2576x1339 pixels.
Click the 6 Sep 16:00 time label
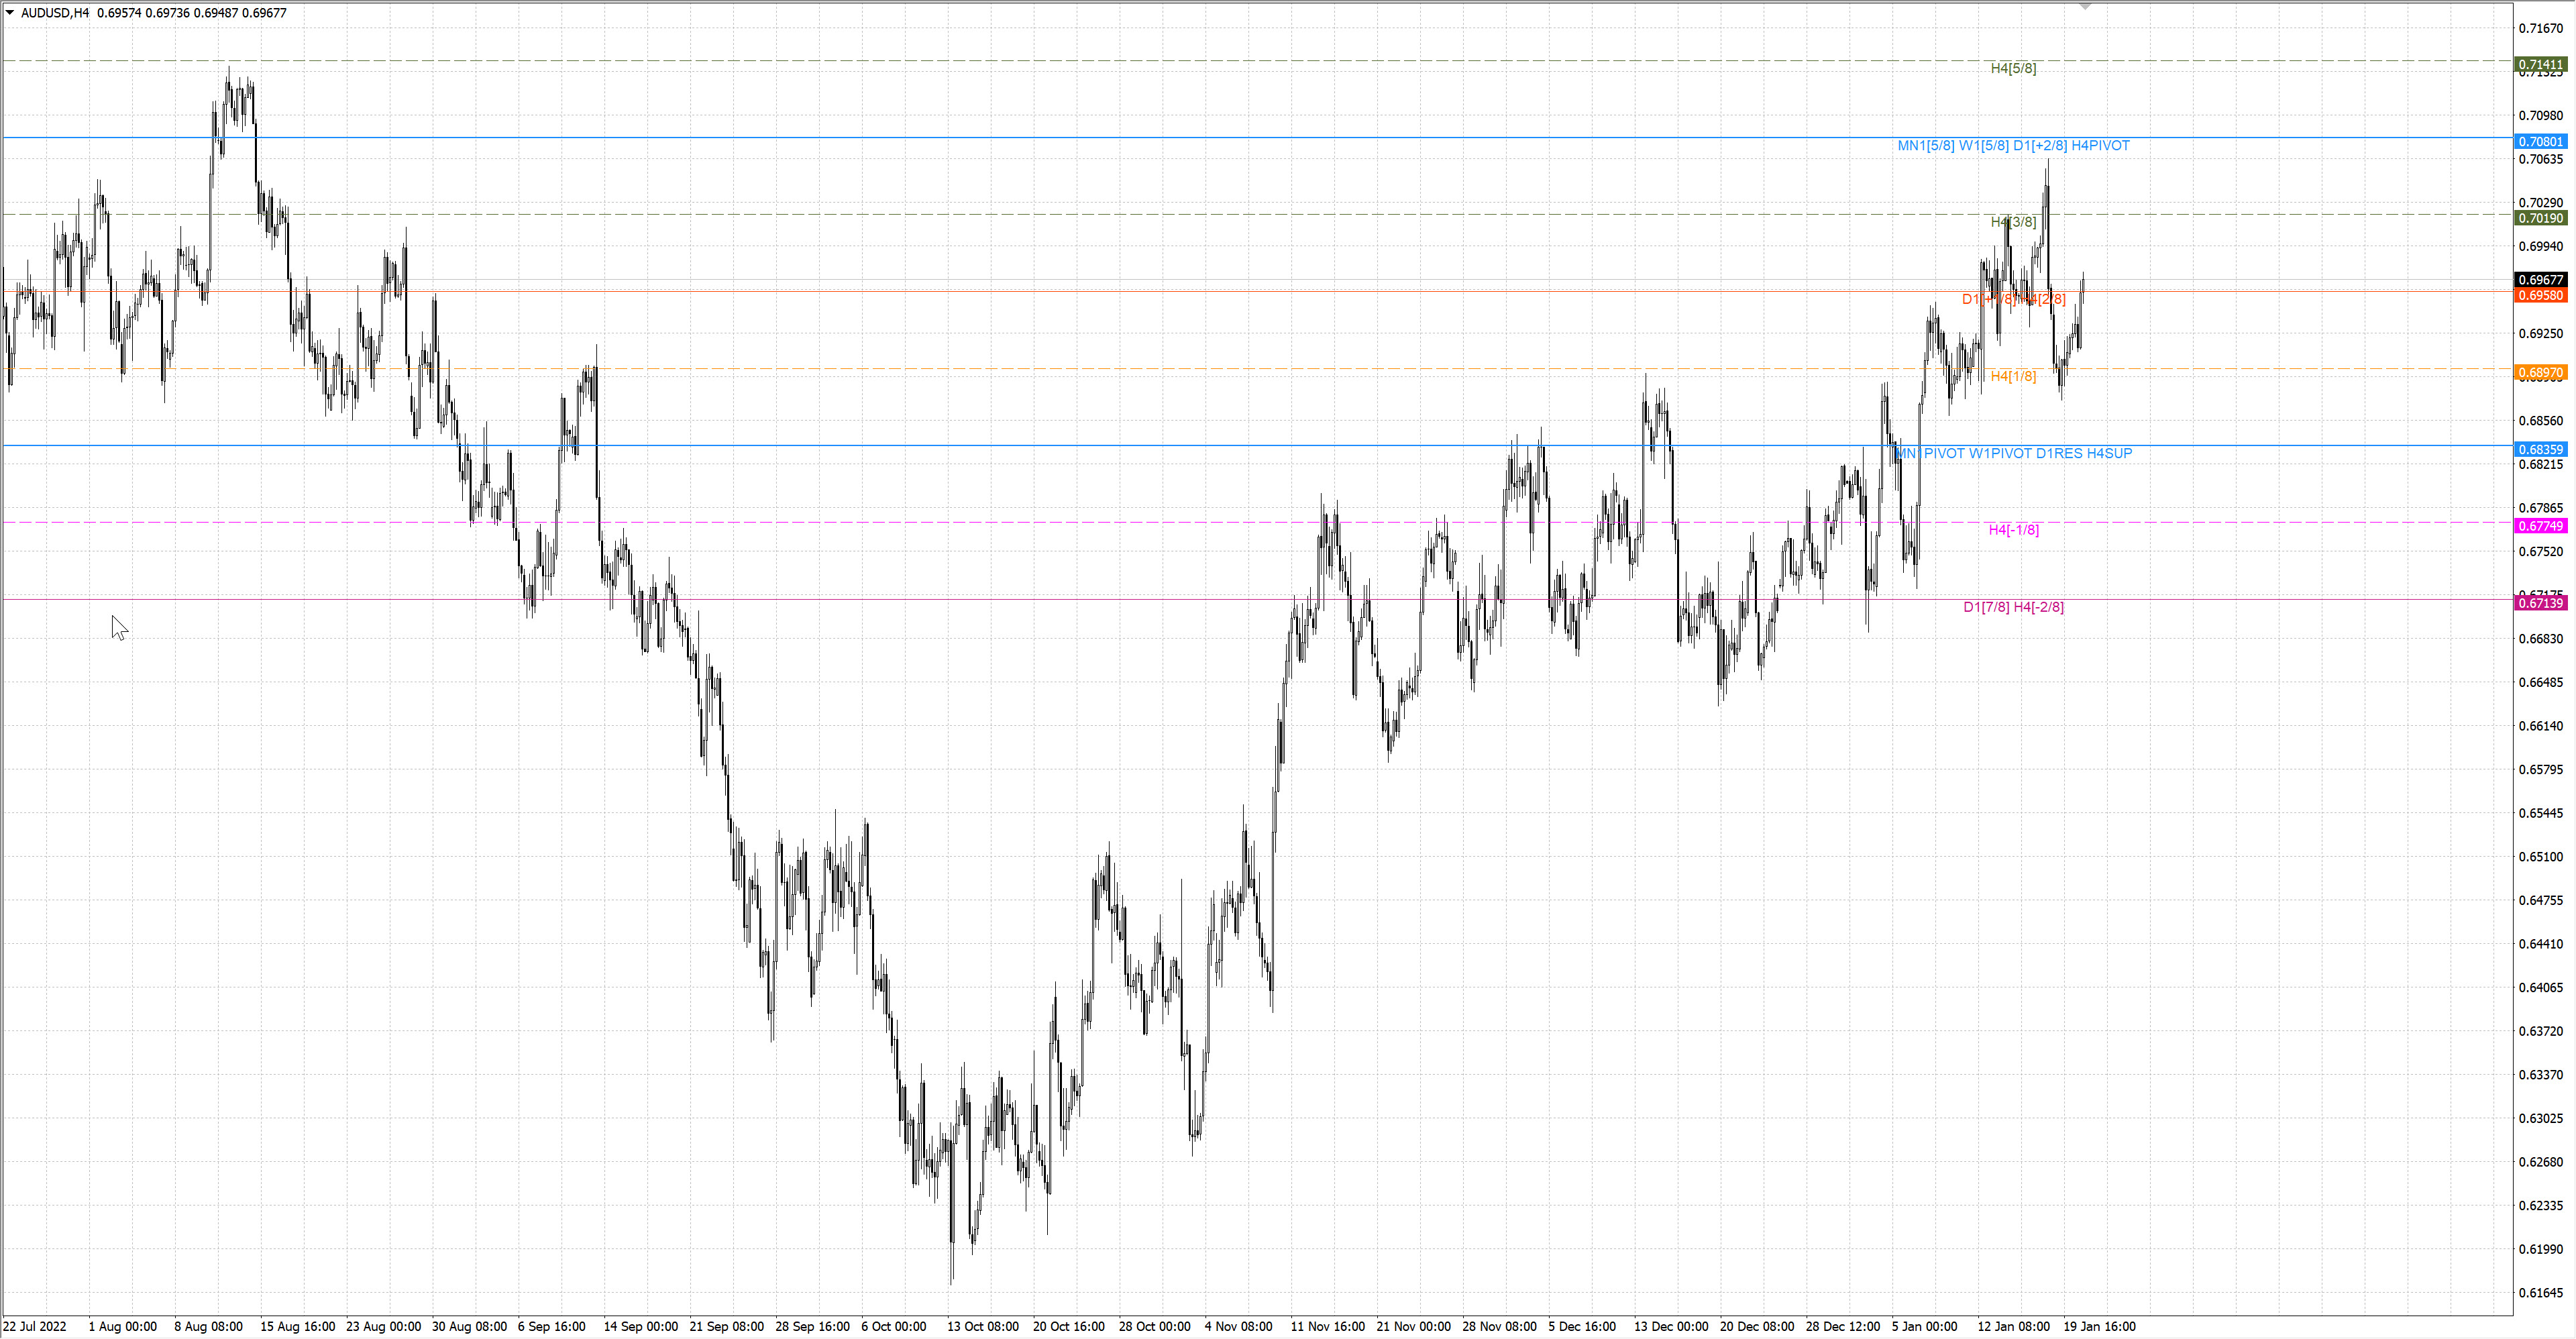click(x=551, y=1327)
